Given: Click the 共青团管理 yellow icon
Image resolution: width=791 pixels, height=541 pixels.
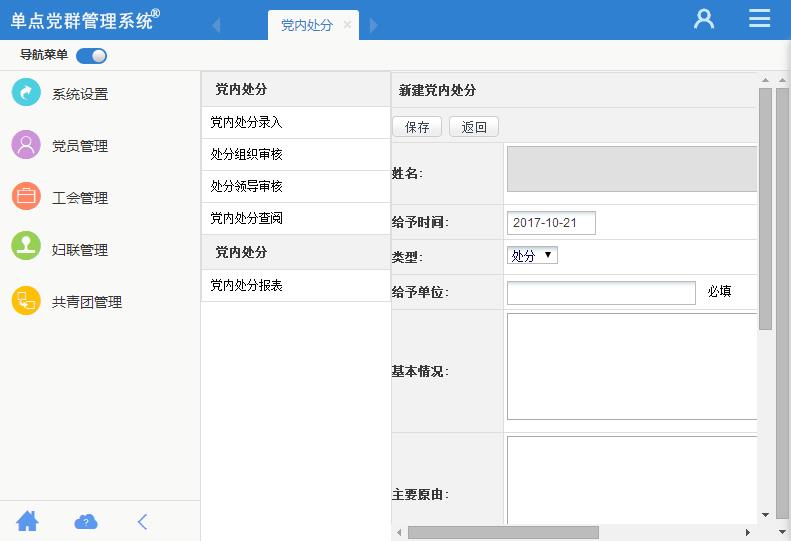Looking at the screenshot, I should (26, 301).
